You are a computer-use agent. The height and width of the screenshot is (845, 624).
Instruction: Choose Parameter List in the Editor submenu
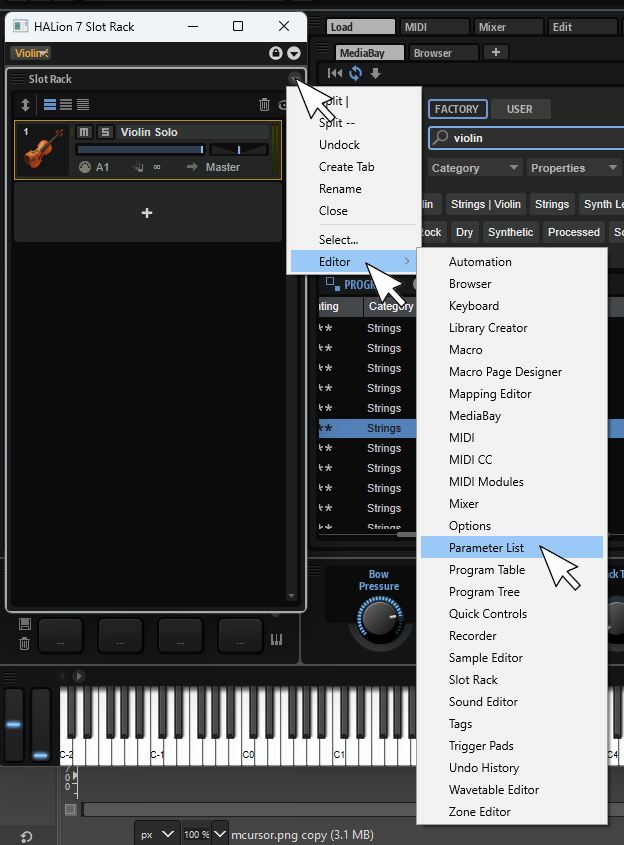[x=511, y=548]
